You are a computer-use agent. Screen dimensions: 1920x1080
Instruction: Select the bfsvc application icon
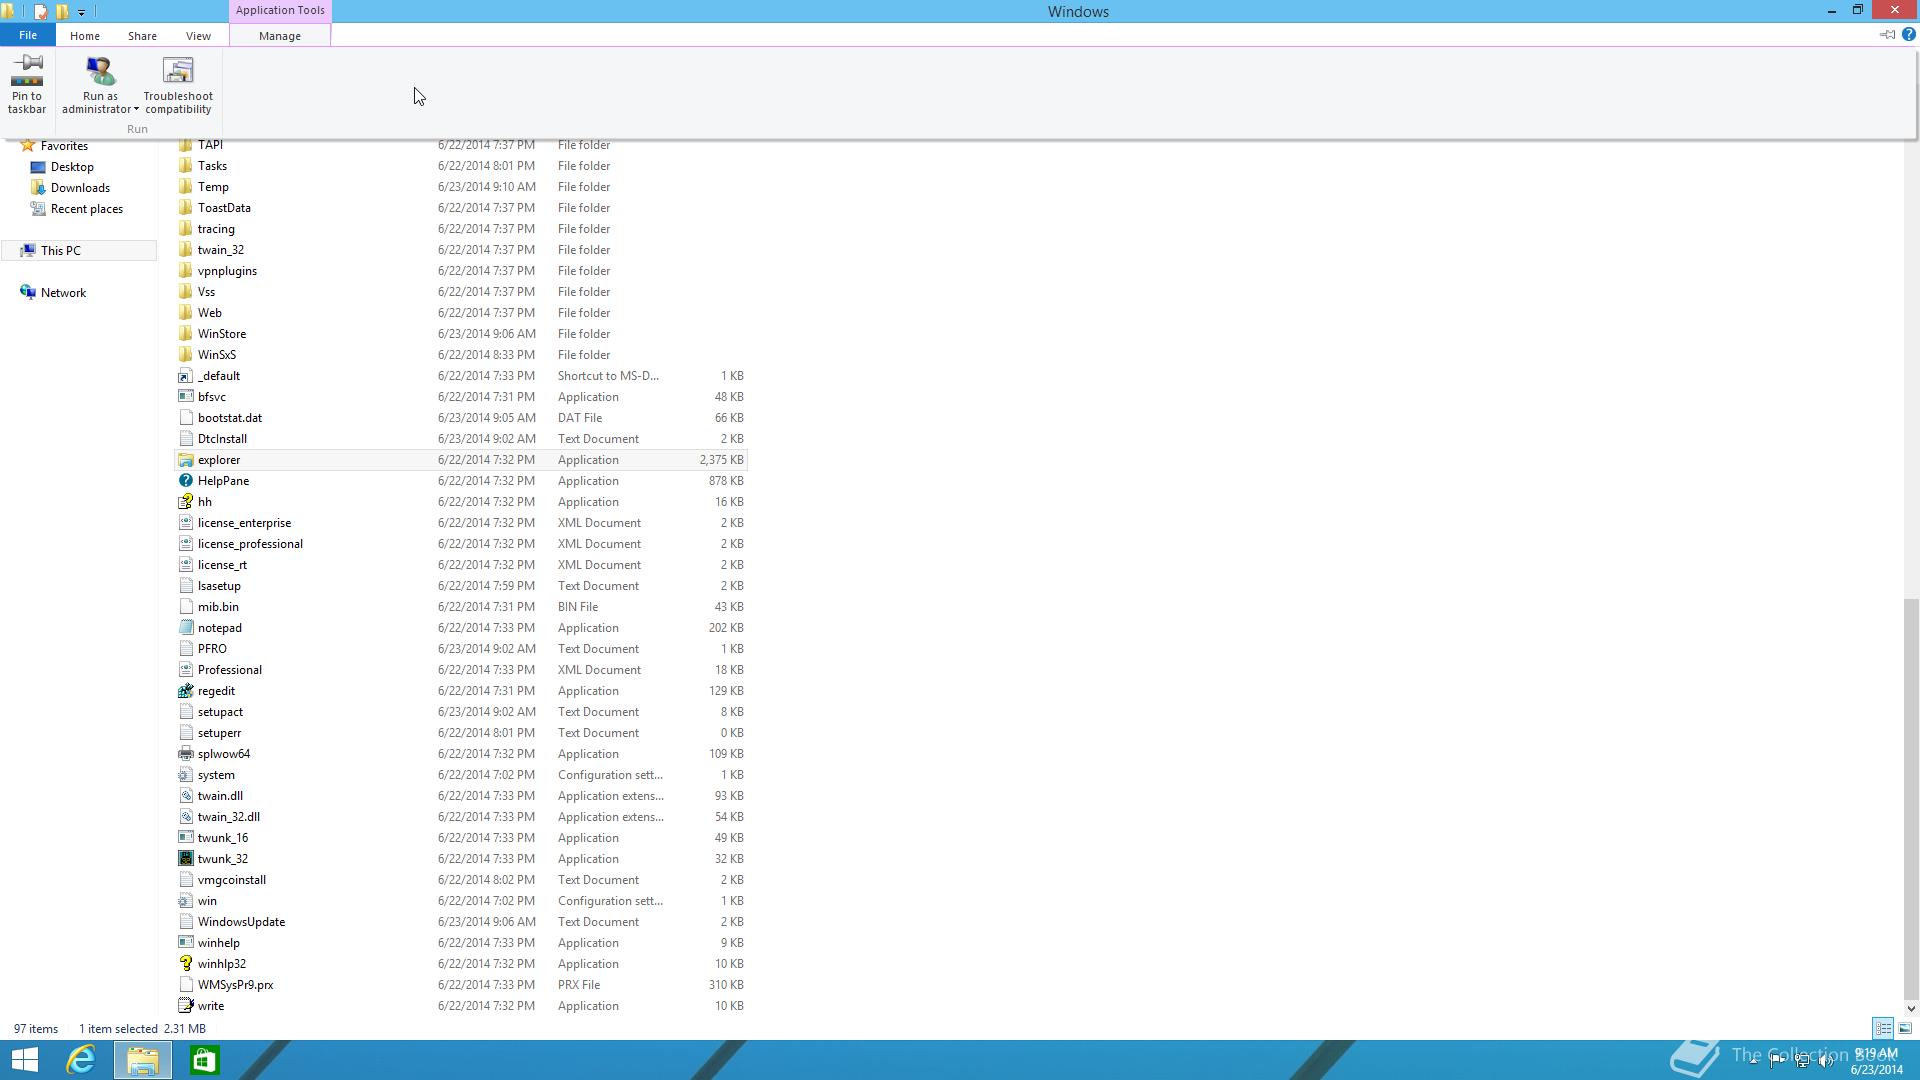coord(185,397)
